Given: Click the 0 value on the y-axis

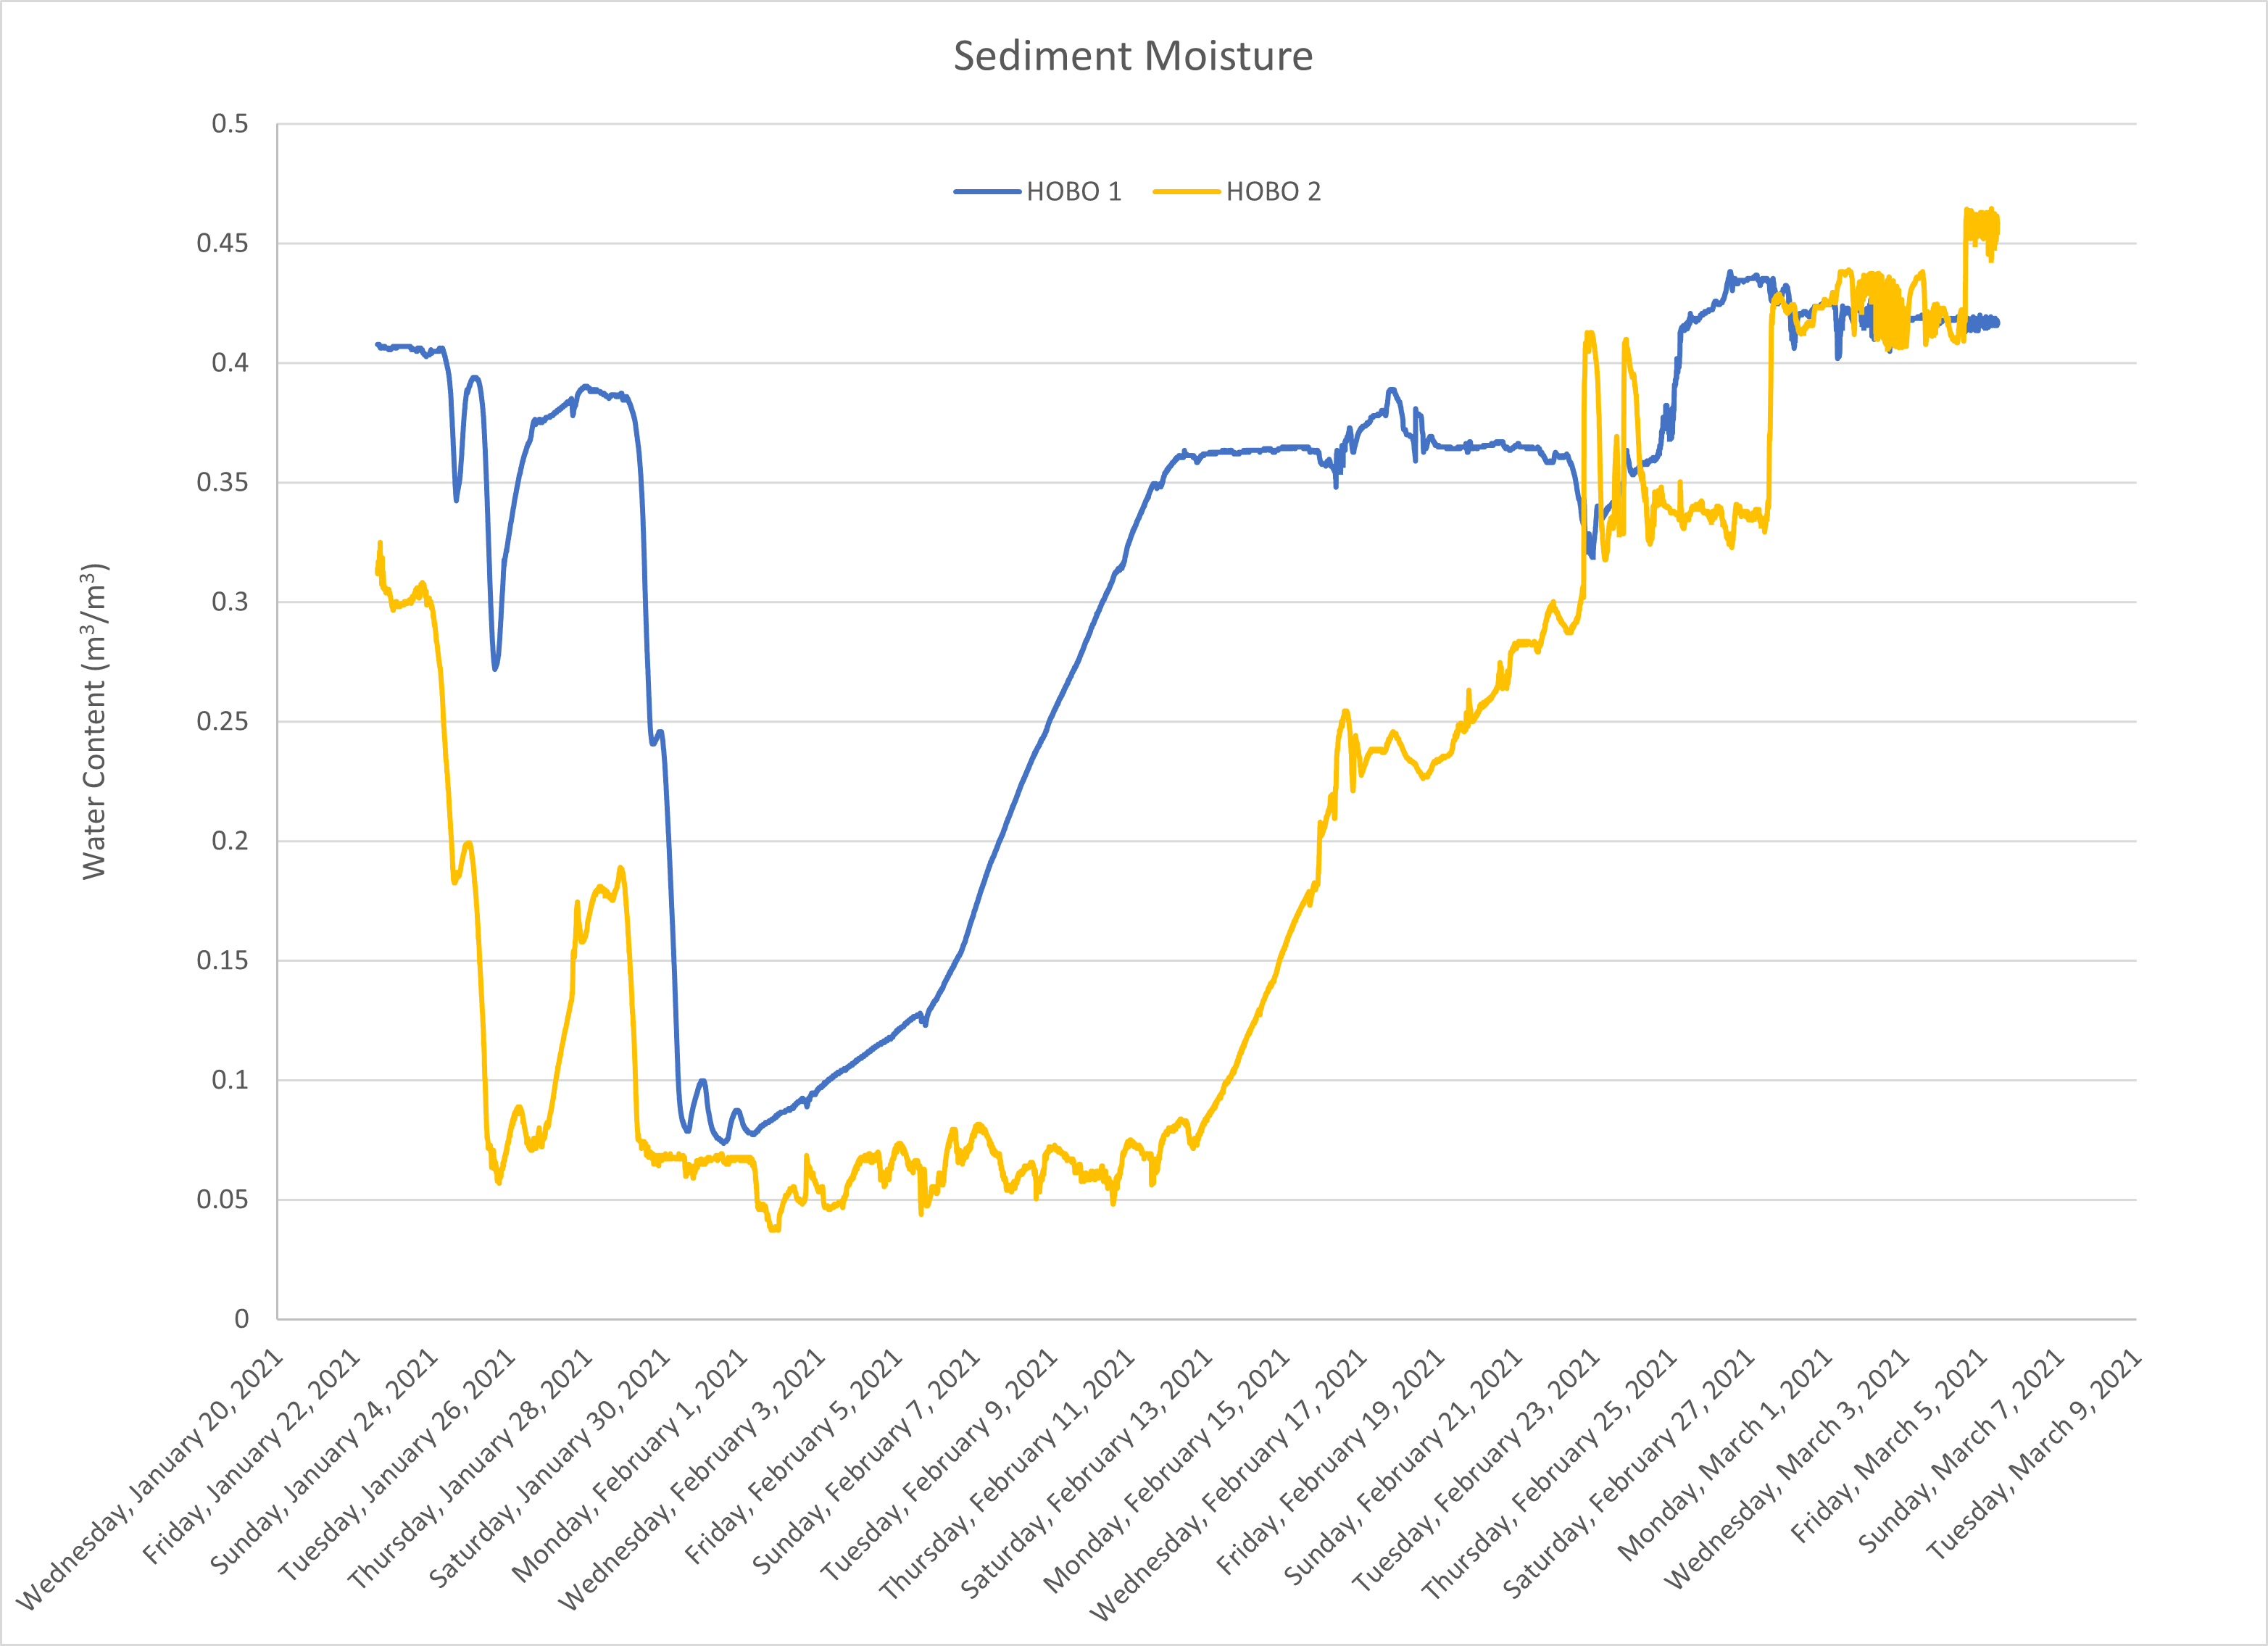Looking at the screenshot, I should [x=242, y=1319].
